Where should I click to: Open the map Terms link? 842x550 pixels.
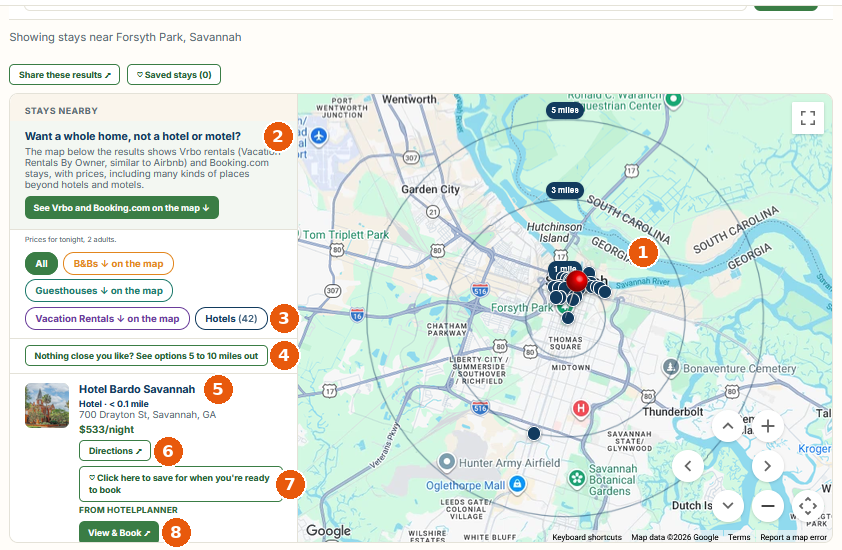(x=739, y=537)
